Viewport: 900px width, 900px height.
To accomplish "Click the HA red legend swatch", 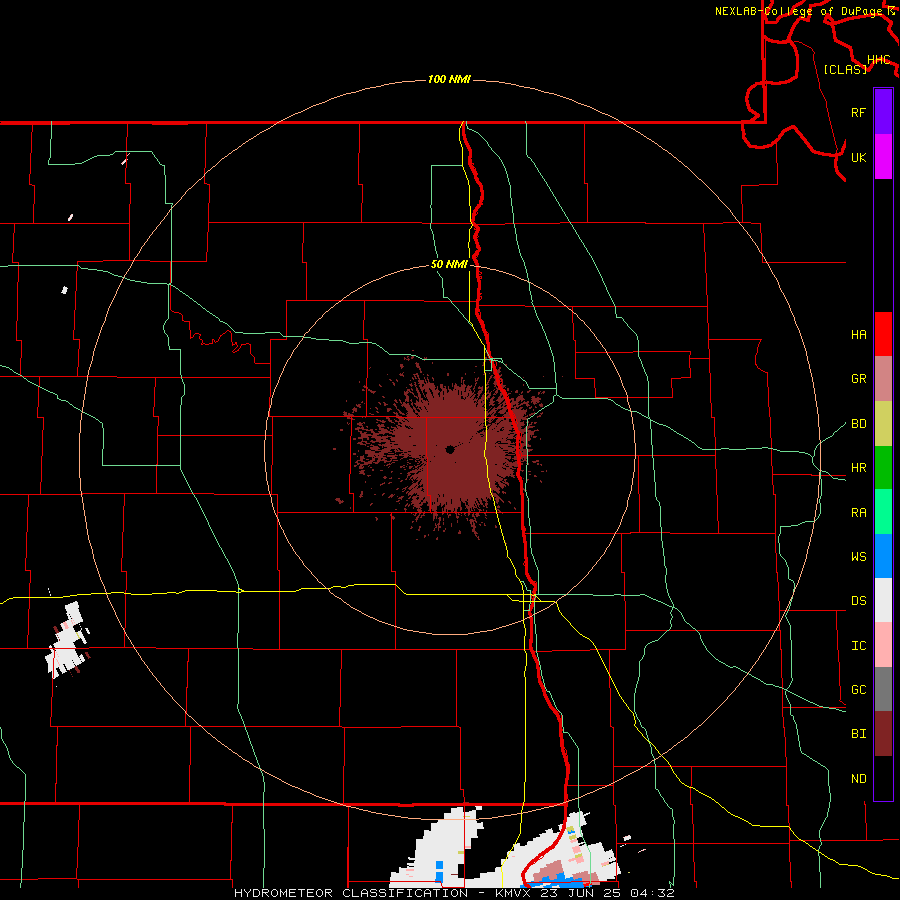I will point(883,334).
